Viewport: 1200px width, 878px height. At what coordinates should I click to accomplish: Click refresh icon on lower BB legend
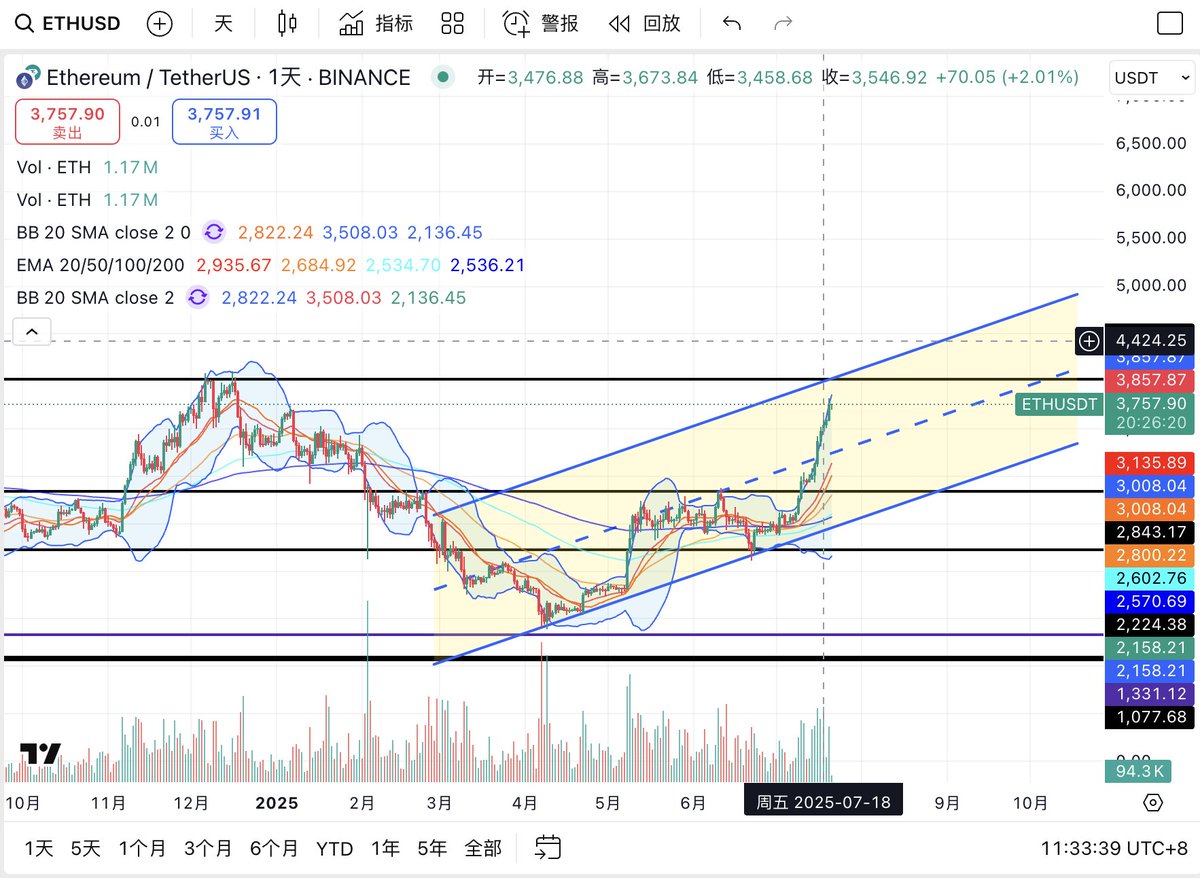click(x=198, y=298)
